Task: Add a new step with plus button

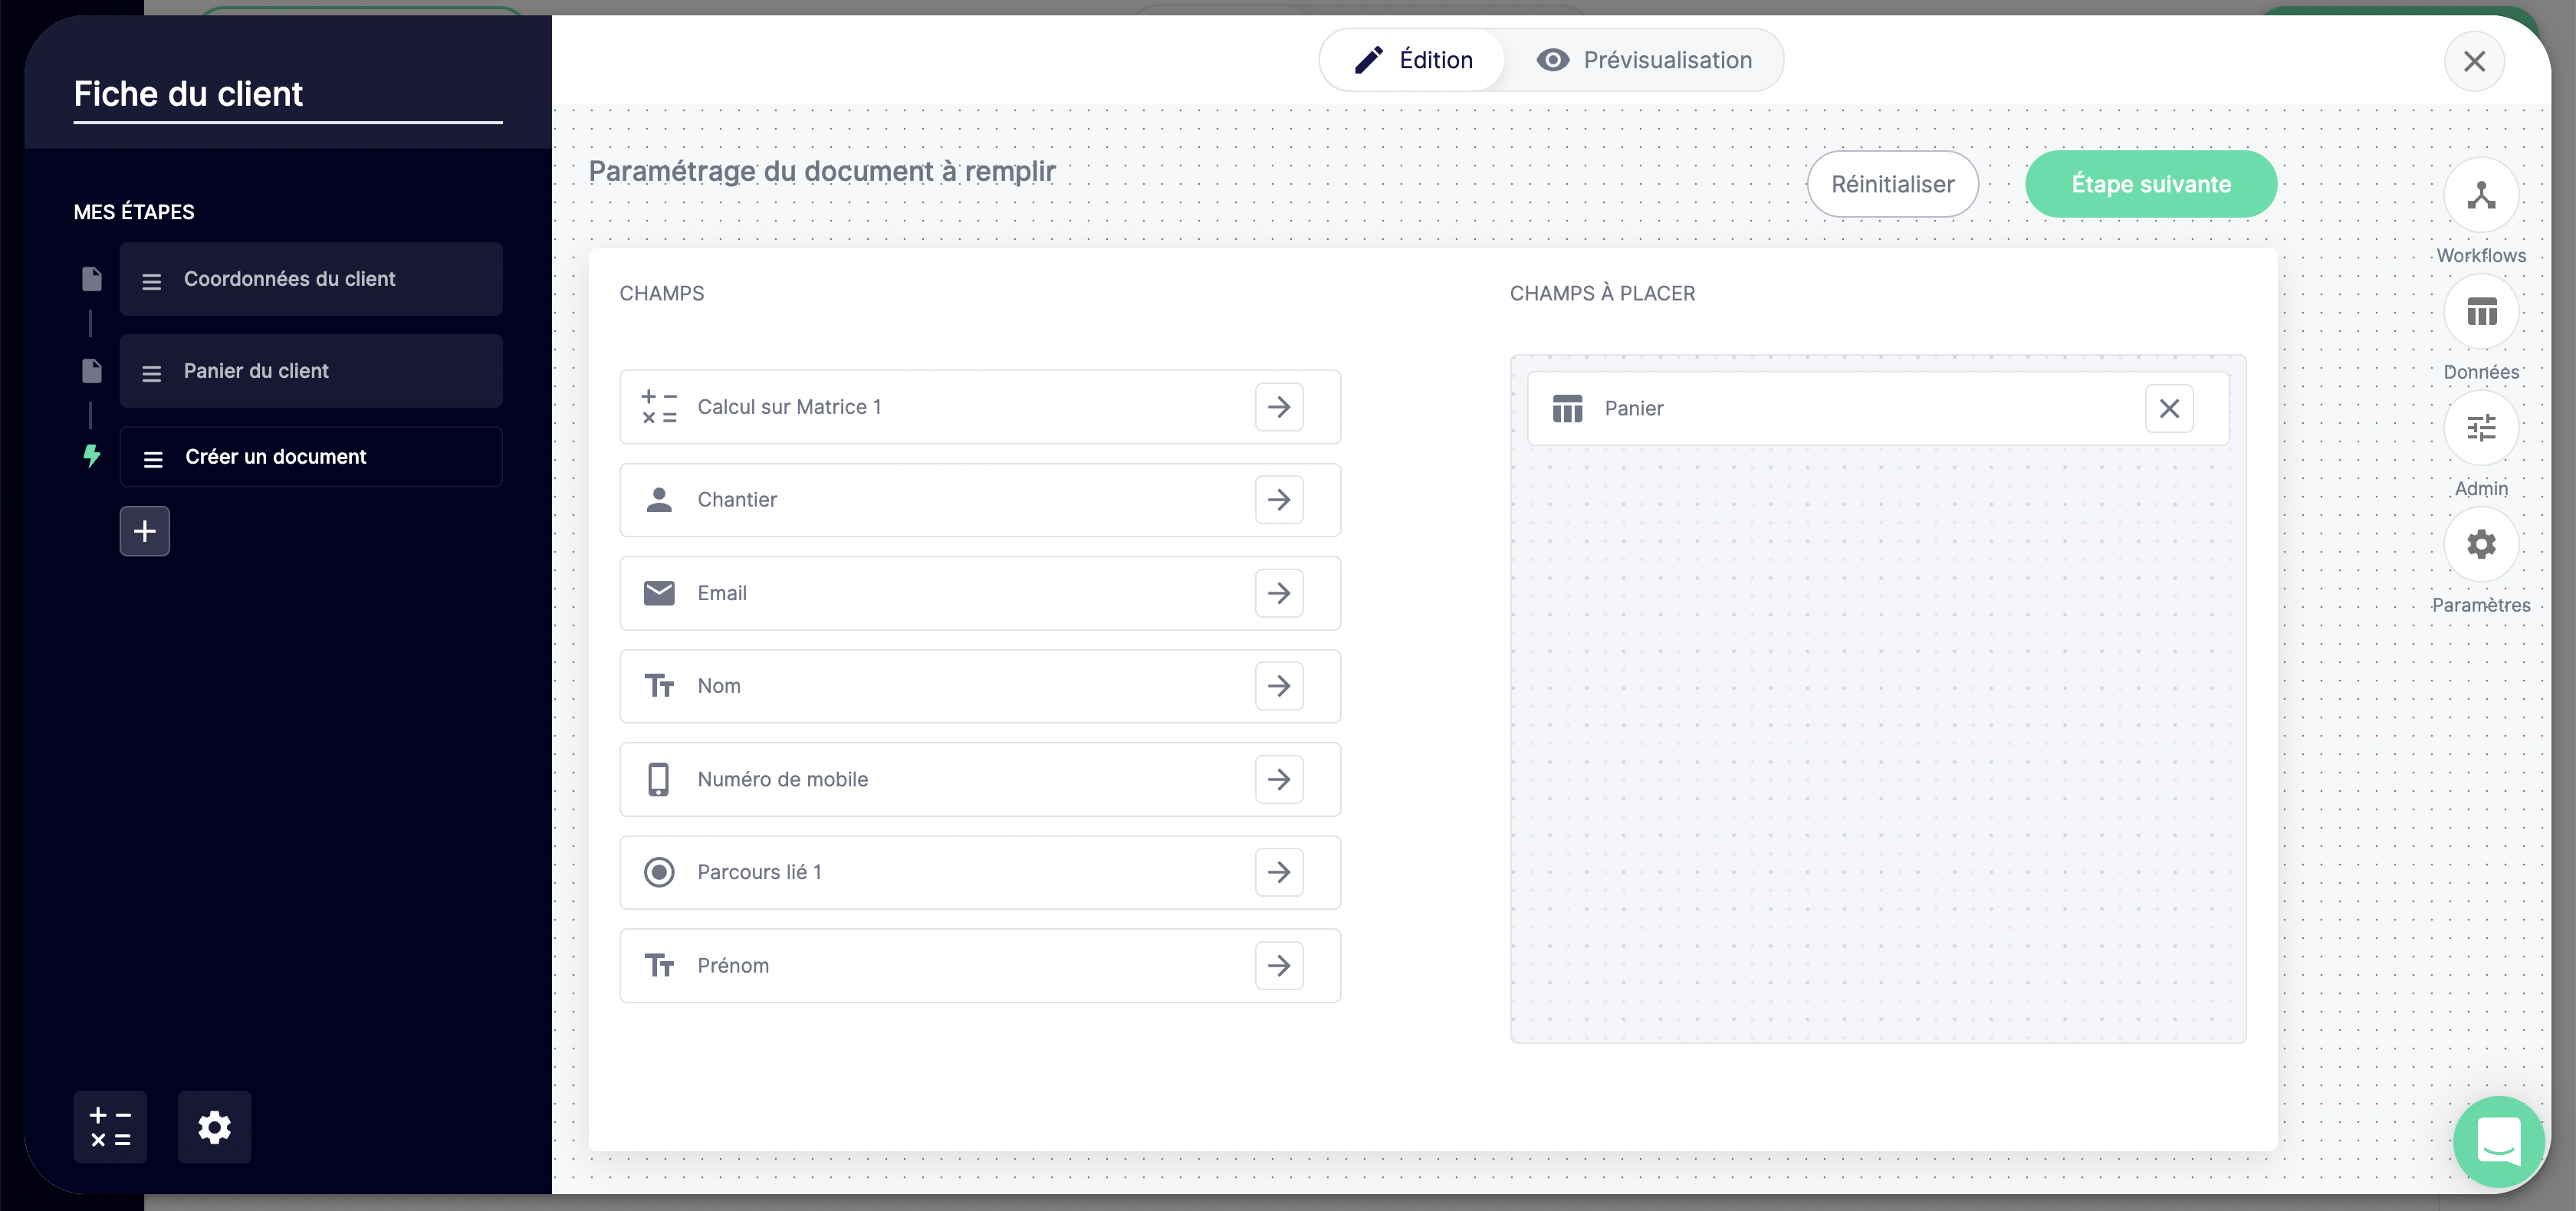Action: (x=145, y=531)
